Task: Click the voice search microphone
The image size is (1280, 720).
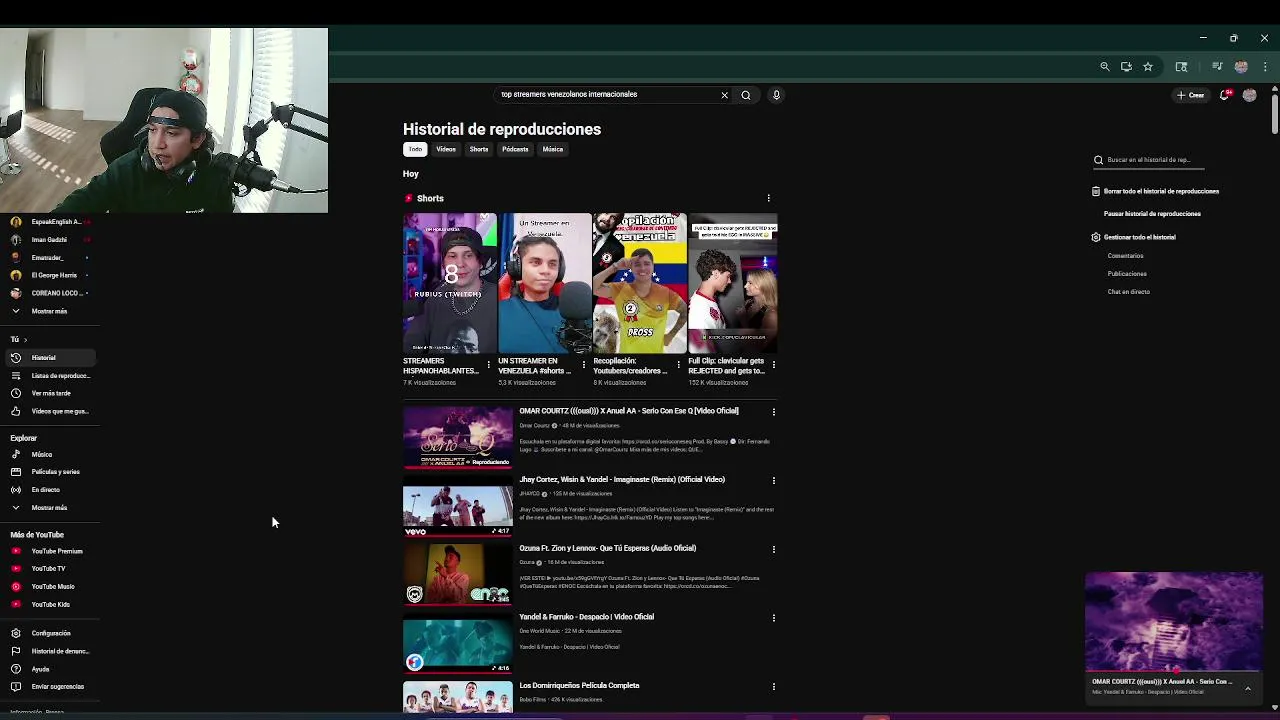Action: (x=776, y=95)
